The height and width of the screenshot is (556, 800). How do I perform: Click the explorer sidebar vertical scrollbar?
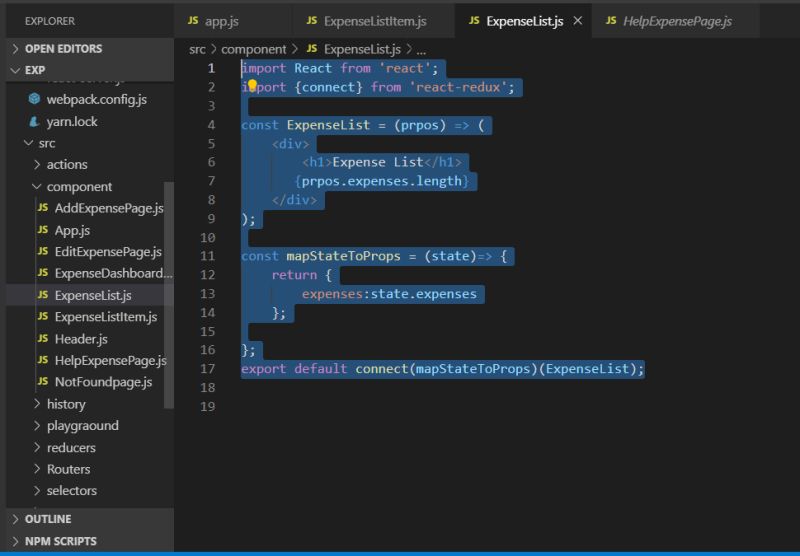tap(168, 295)
